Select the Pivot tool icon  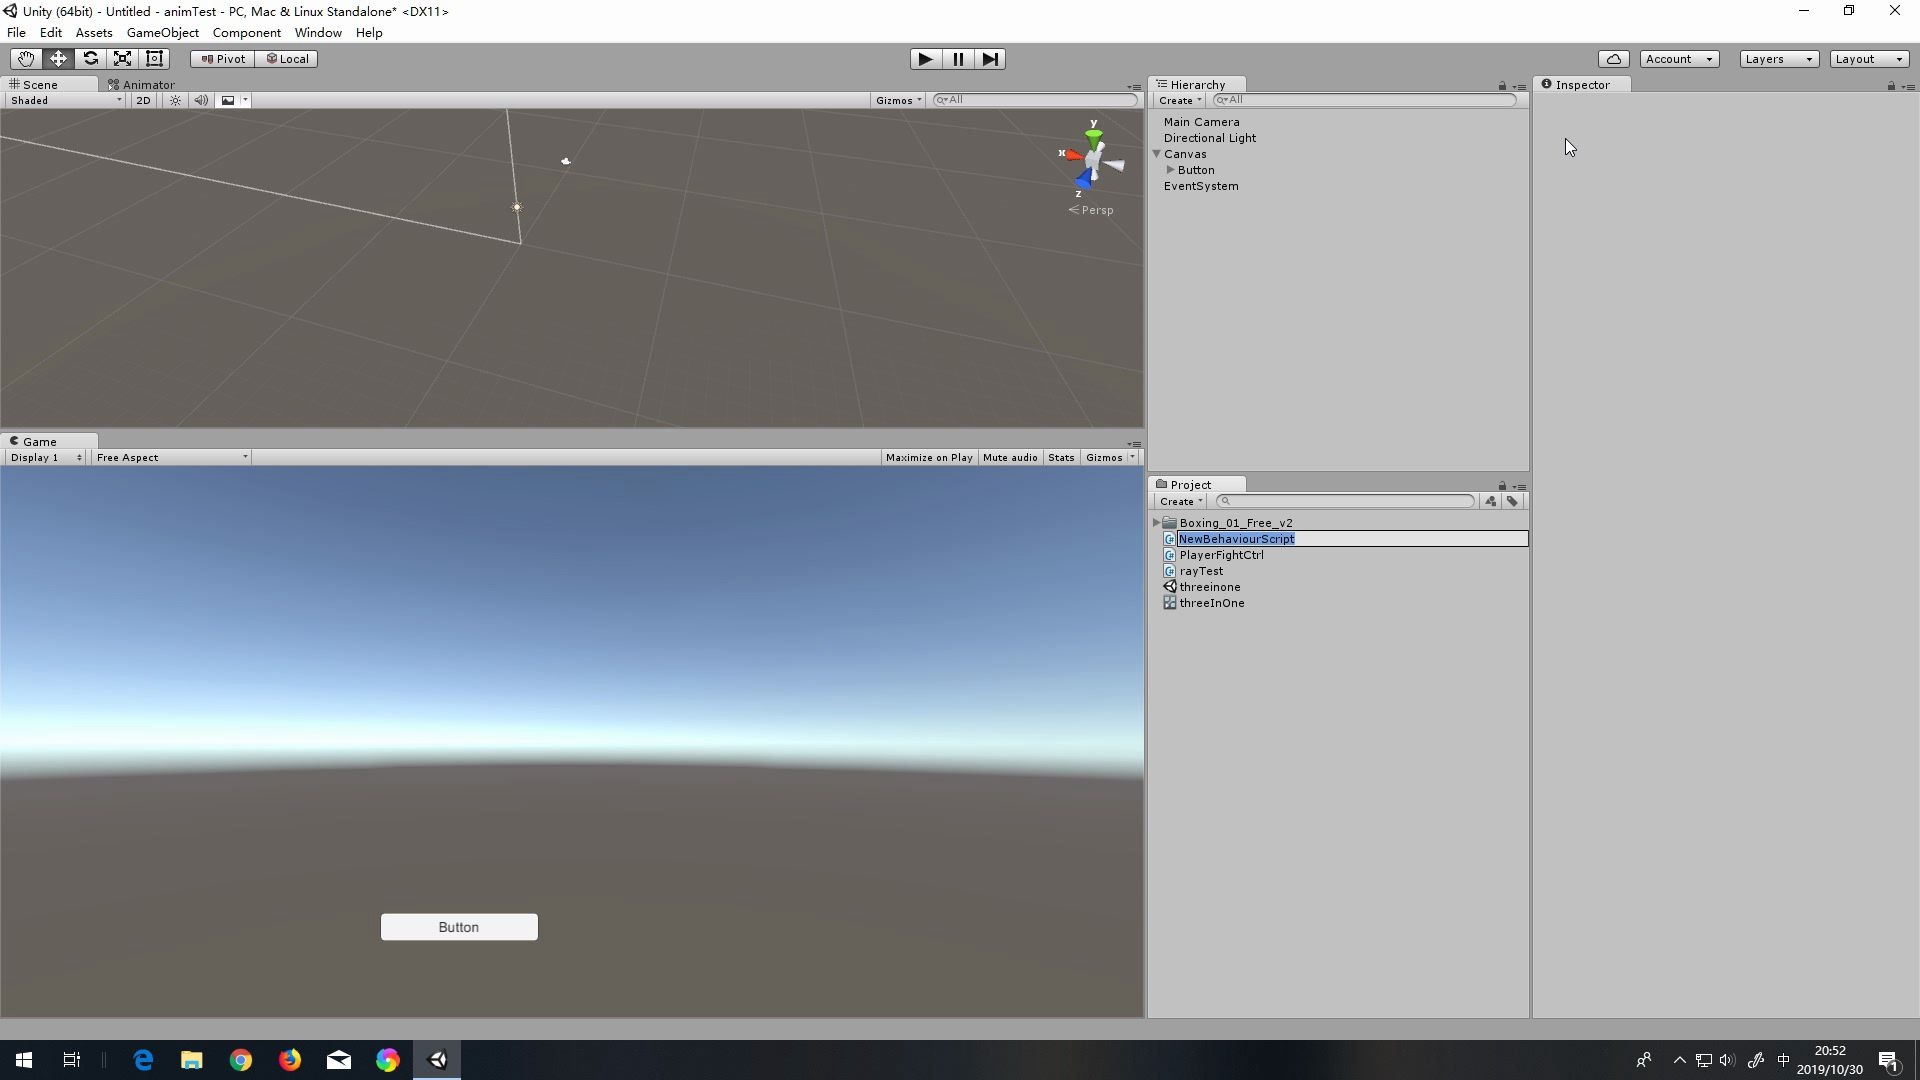pos(223,58)
